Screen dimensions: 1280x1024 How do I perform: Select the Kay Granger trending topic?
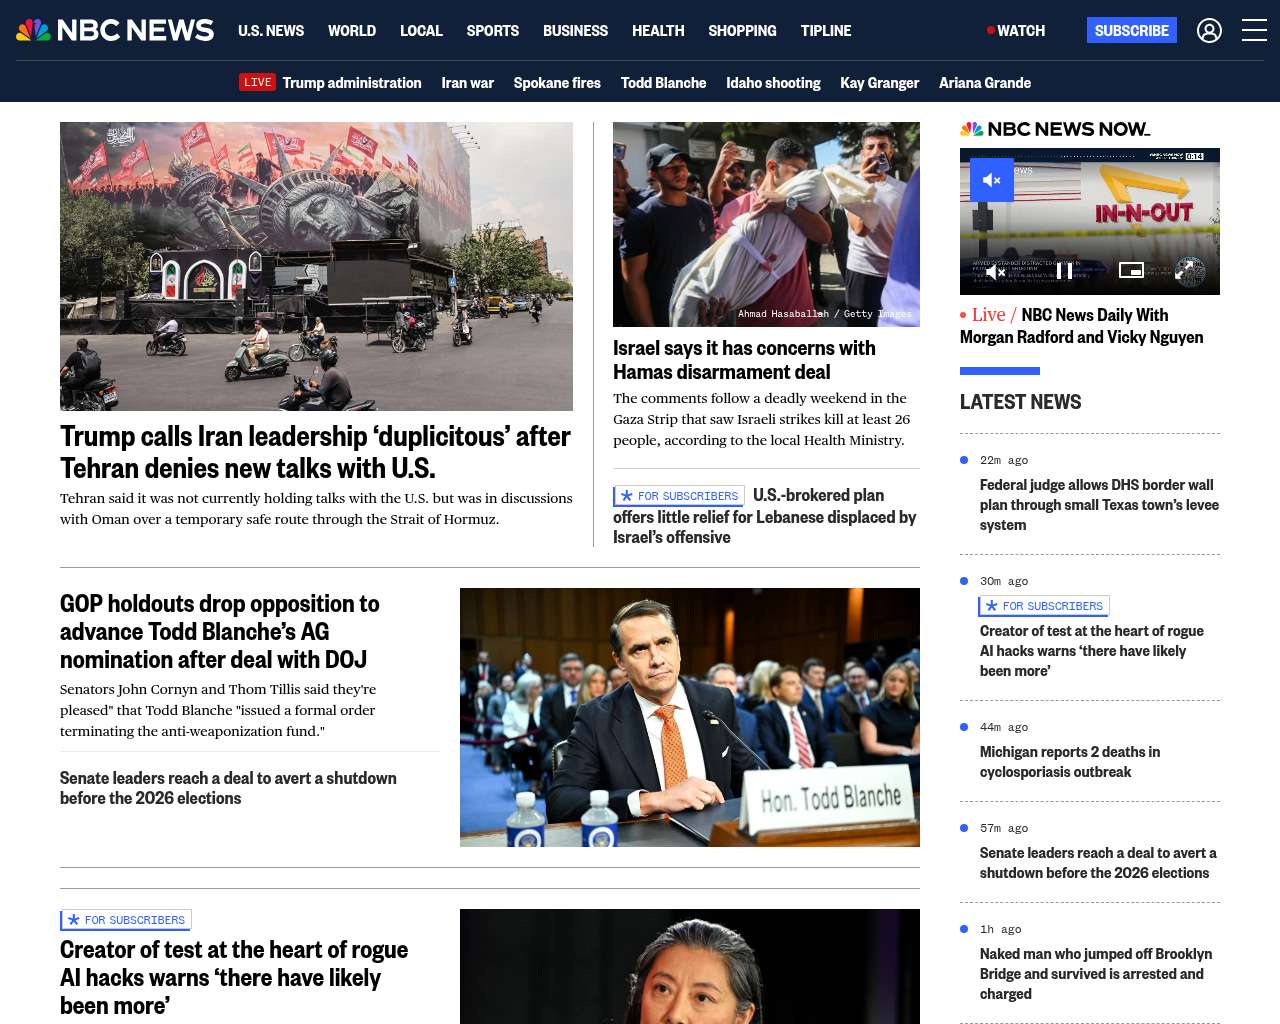[880, 83]
